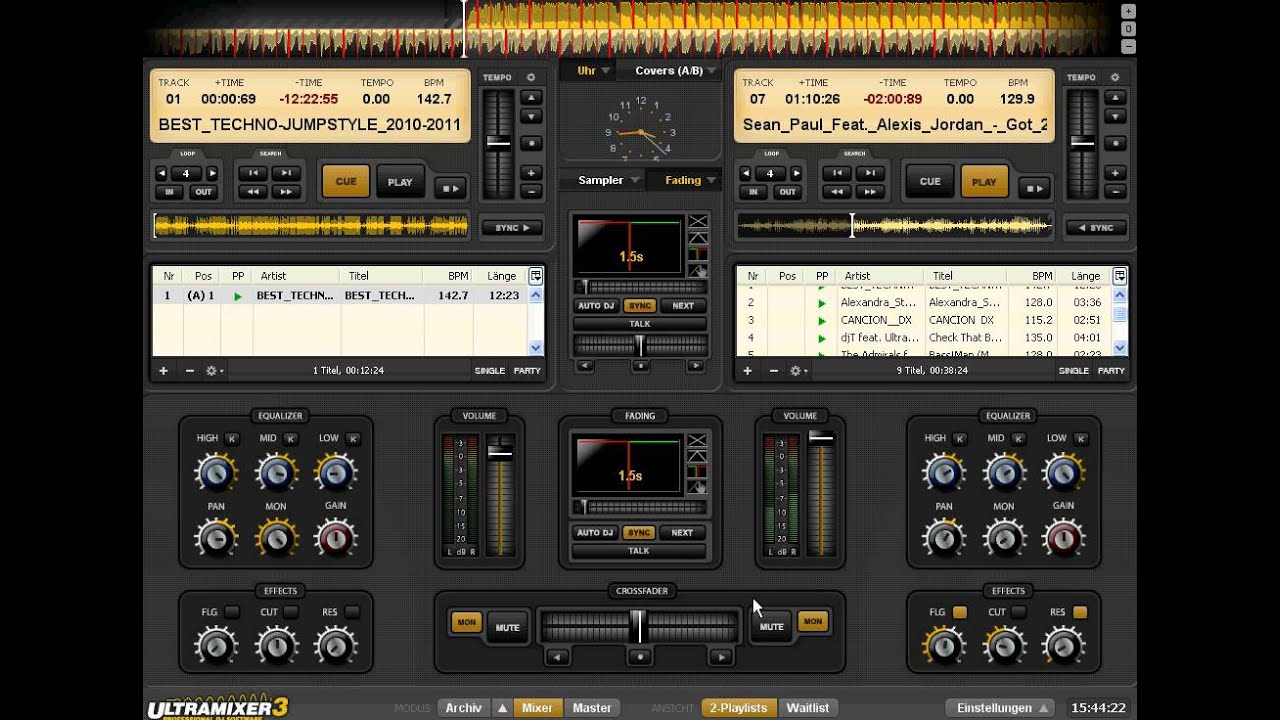
Task: Set right deck loop OUT point
Action: coord(788,192)
